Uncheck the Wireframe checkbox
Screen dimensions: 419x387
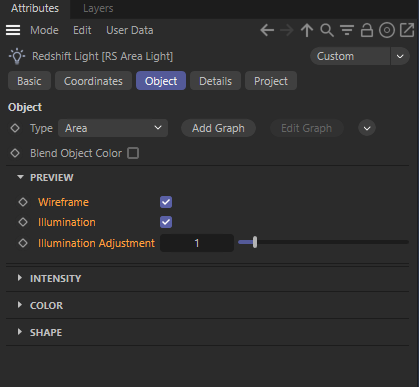(x=166, y=202)
